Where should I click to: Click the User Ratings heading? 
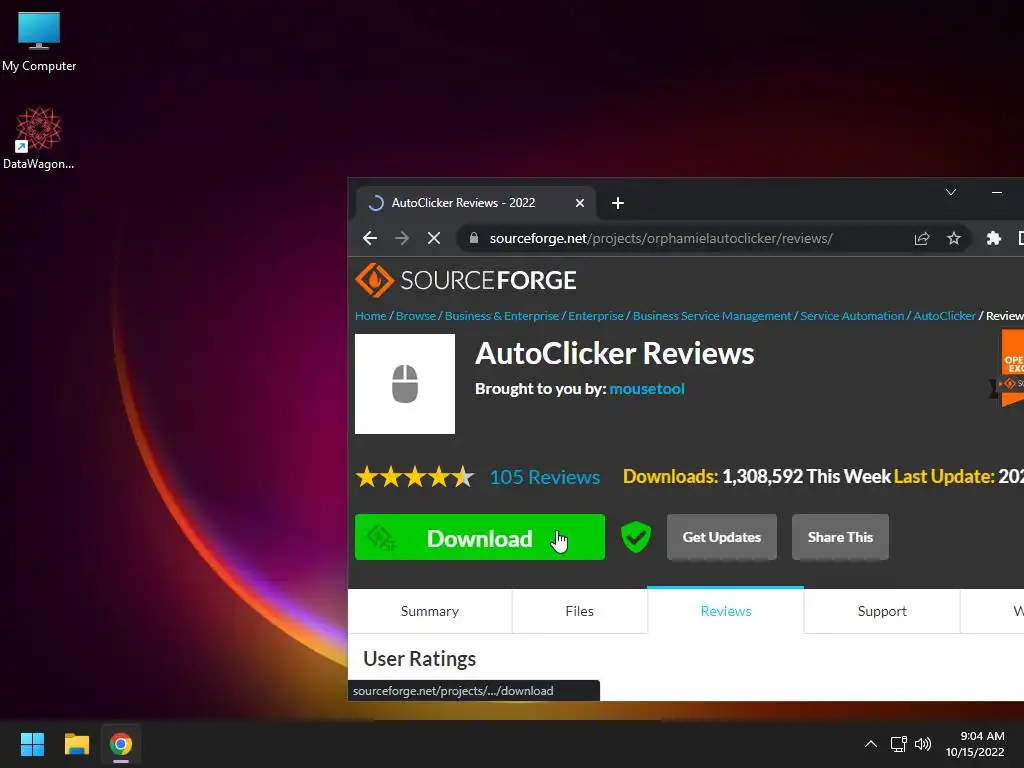click(x=419, y=659)
